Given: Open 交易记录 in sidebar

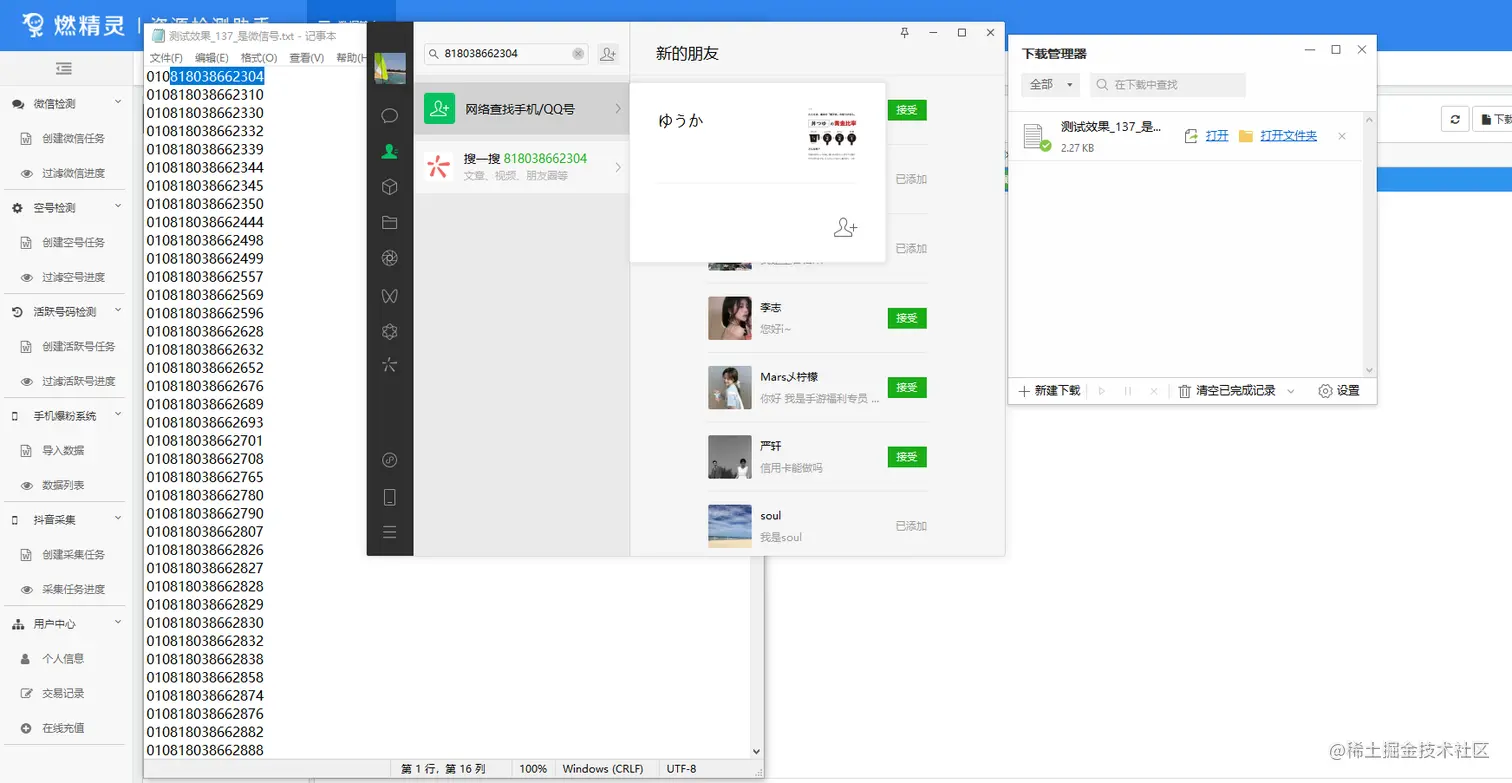Looking at the screenshot, I should [63, 693].
